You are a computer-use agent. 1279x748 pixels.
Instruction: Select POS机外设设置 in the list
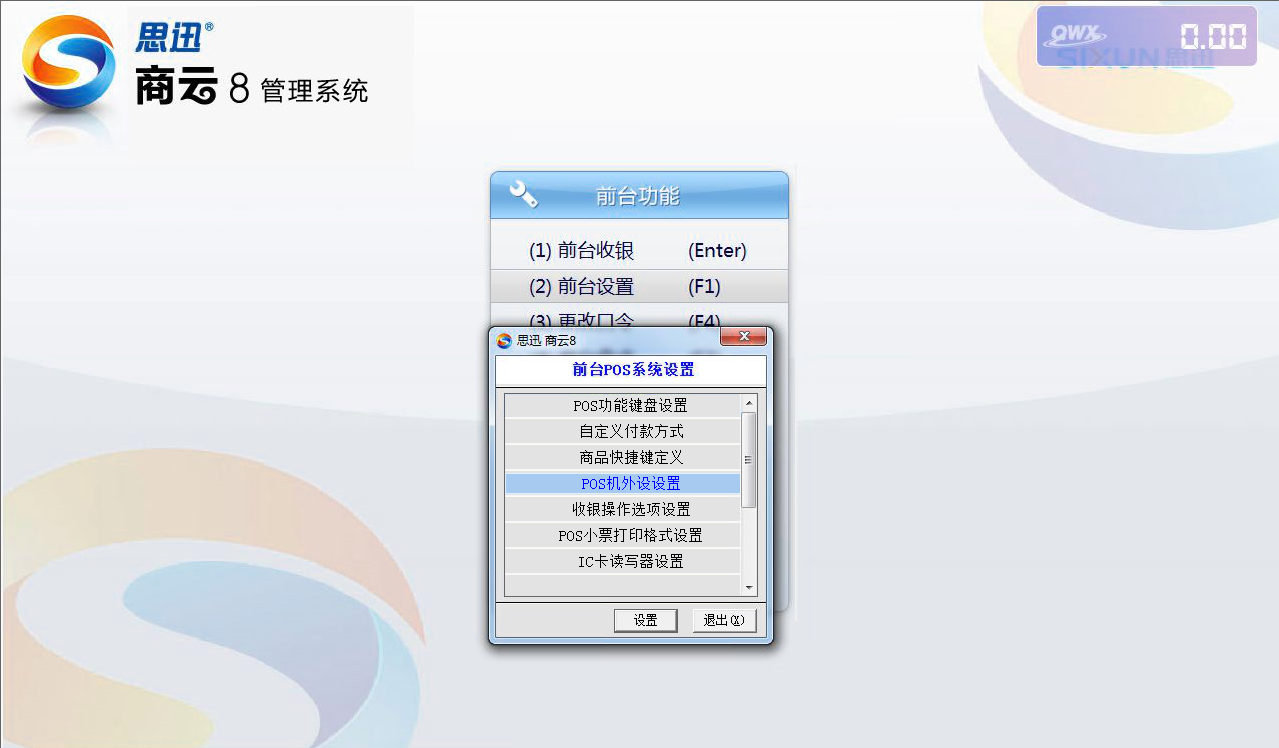[622, 484]
